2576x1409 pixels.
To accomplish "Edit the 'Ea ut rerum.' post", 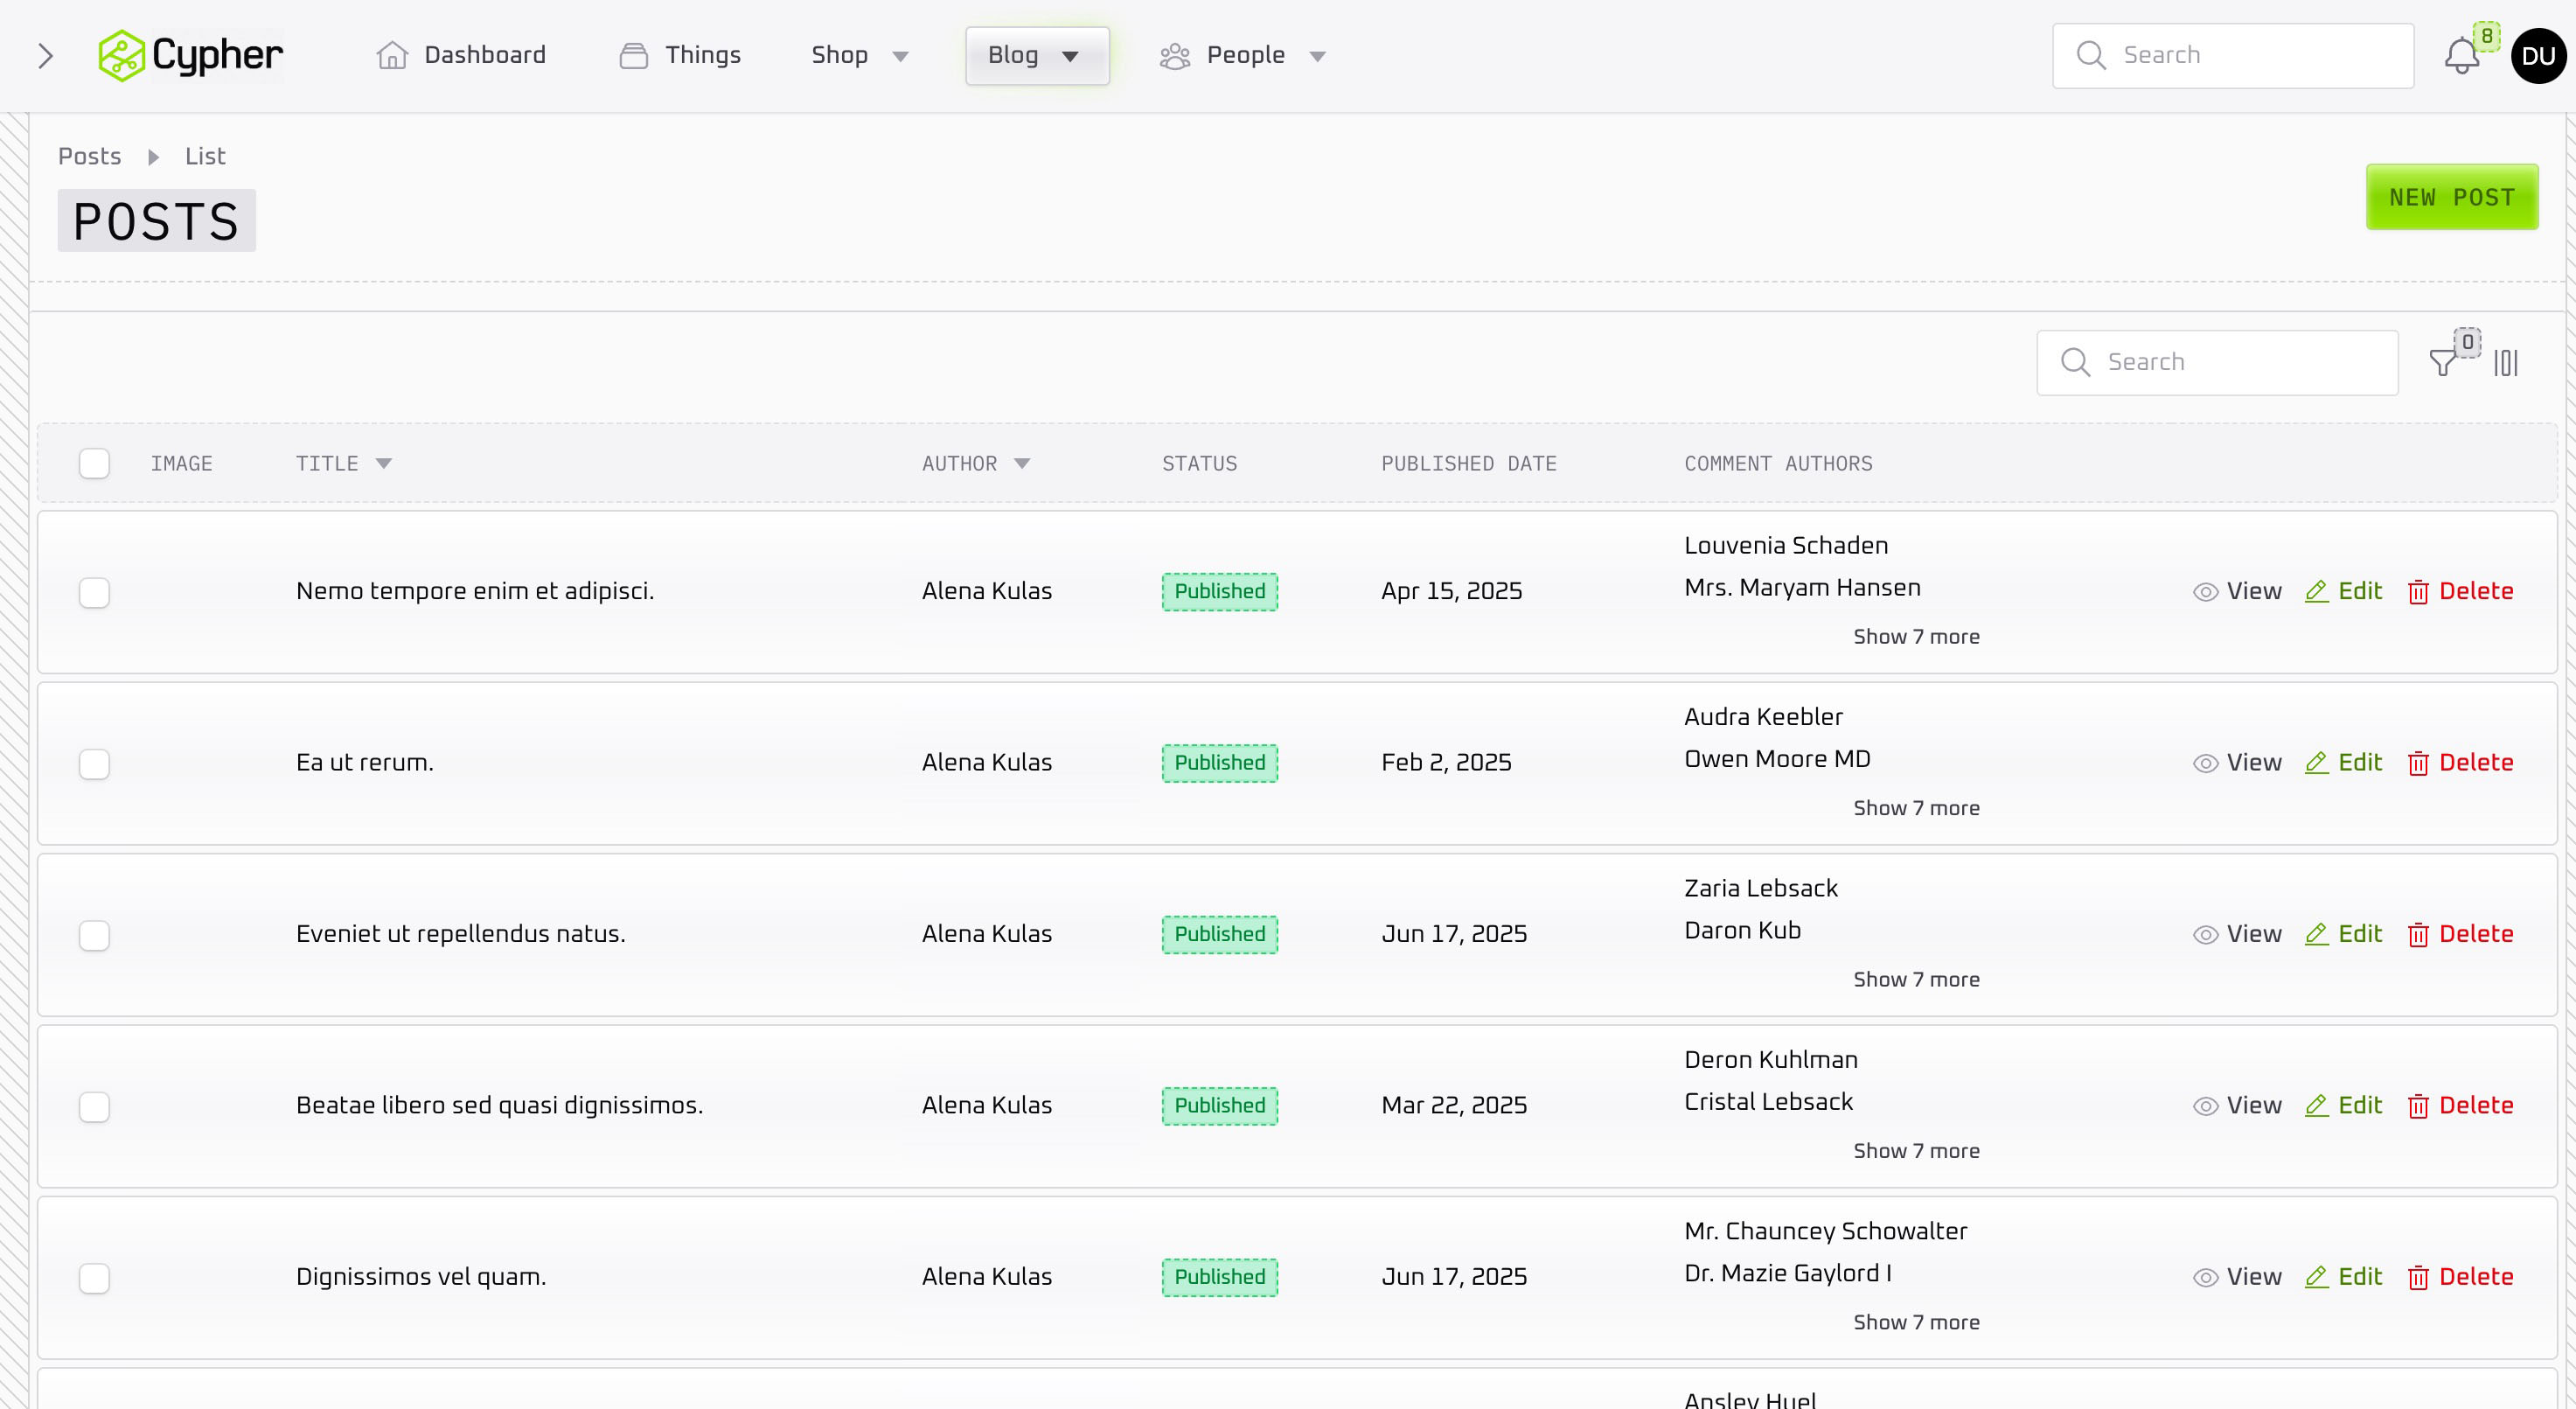I will click(x=2343, y=762).
